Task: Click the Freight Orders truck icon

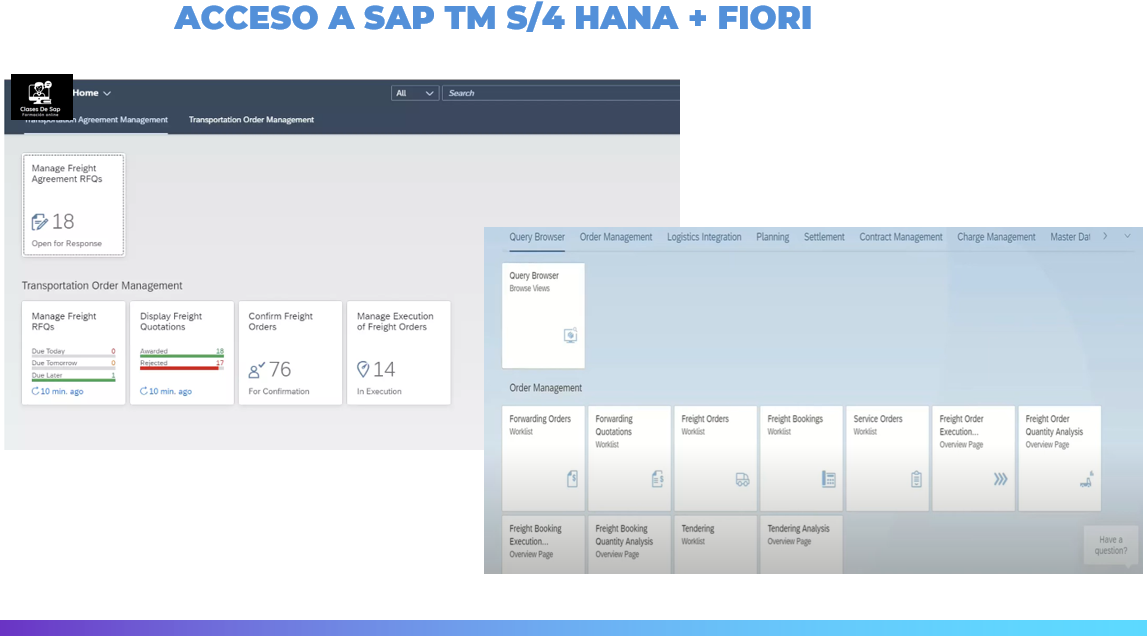Action: [742, 479]
